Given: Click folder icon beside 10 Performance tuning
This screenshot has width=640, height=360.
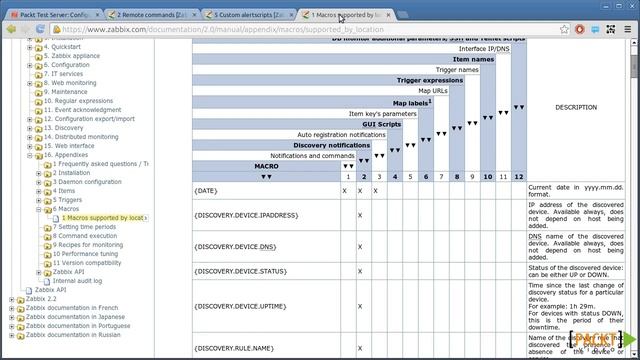Looking at the screenshot, I should [x=47, y=254].
